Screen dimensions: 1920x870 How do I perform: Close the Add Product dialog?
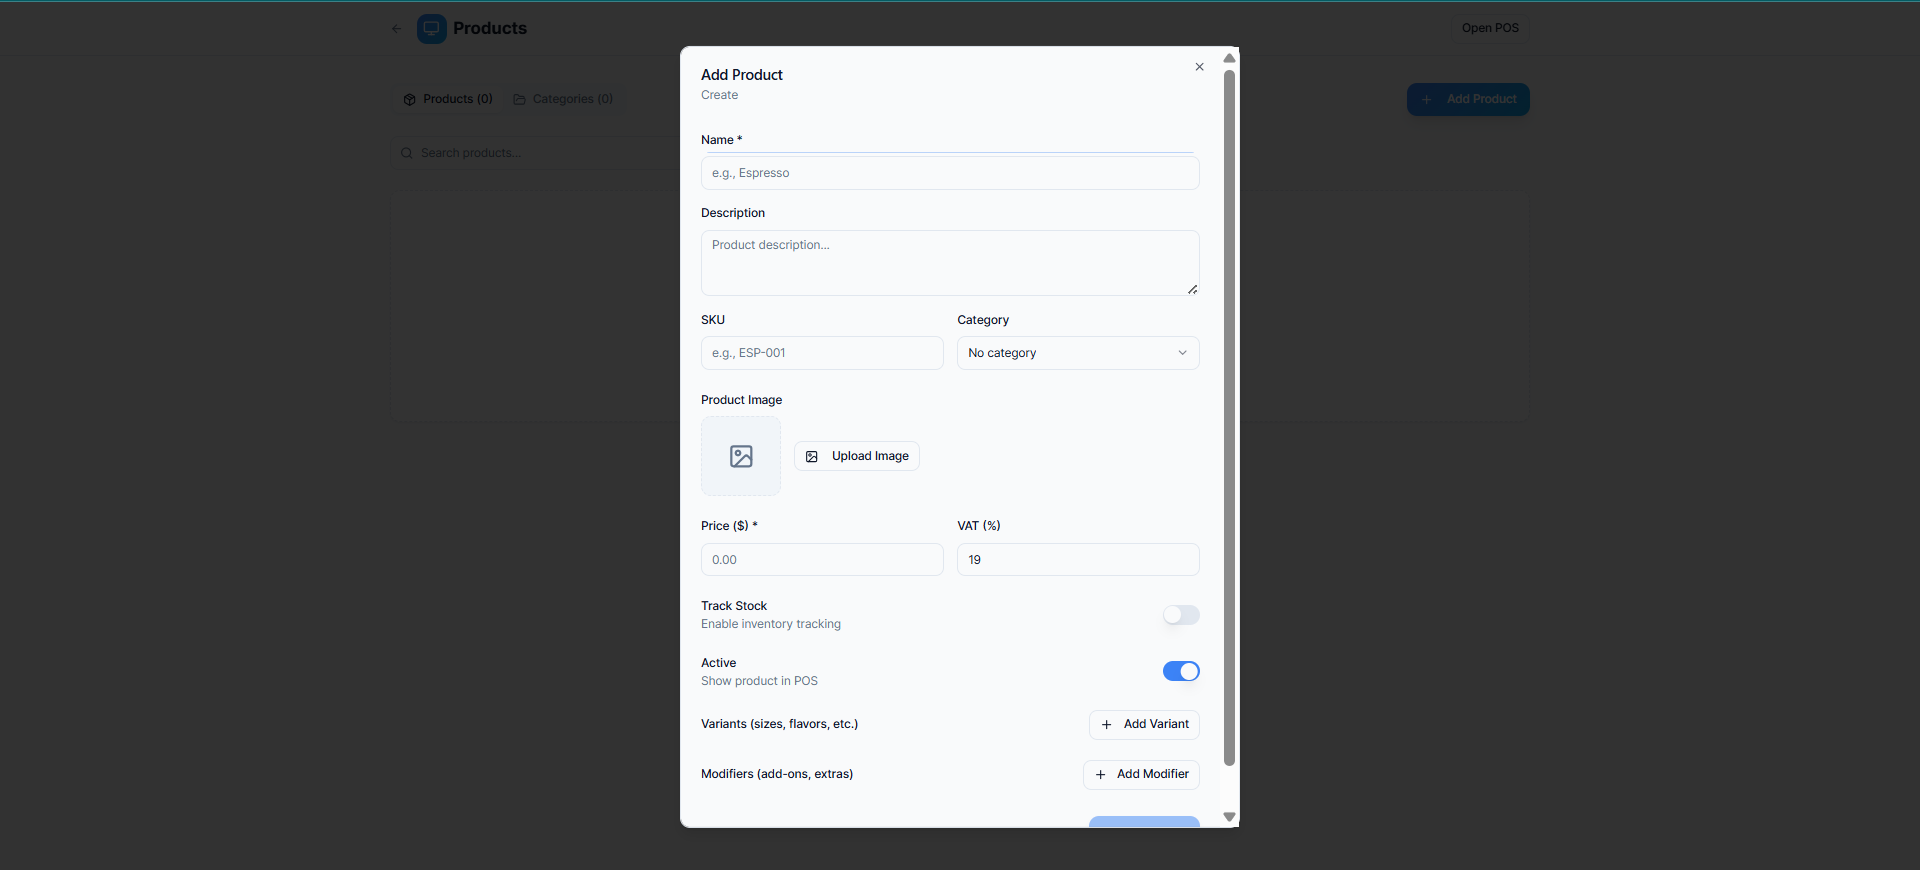pyautogui.click(x=1199, y=67)
